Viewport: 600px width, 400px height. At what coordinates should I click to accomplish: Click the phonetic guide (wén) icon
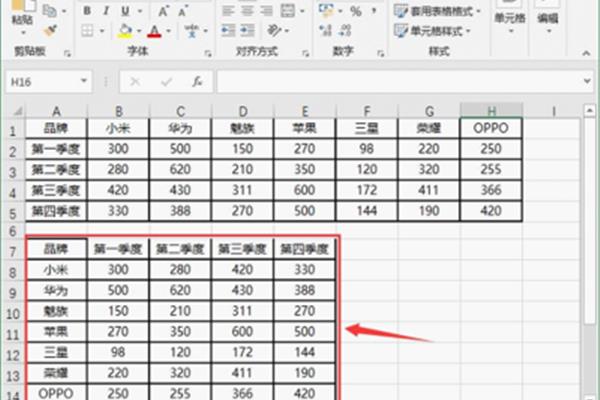click(x=191, y=31)
